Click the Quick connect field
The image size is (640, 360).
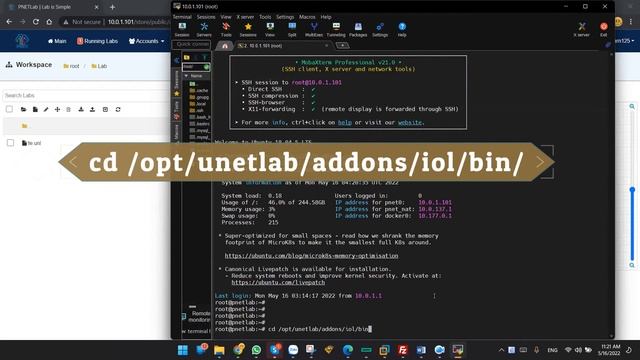click(191, 44)
